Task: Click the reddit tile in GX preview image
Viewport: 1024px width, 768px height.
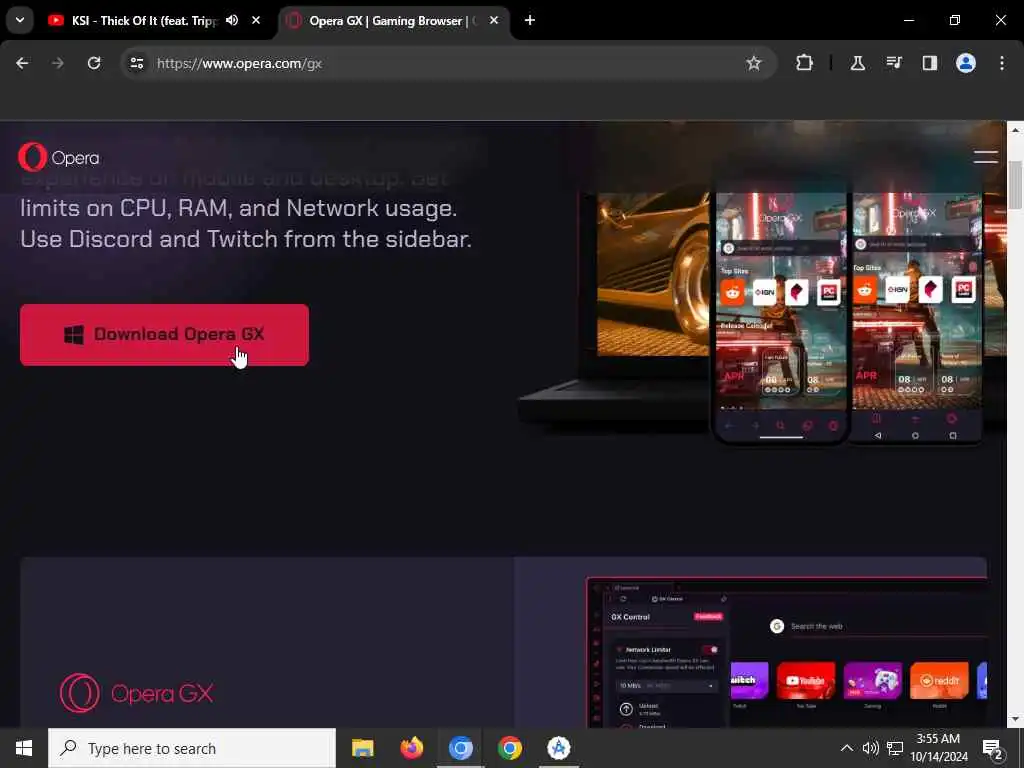Action: [939, 680]
